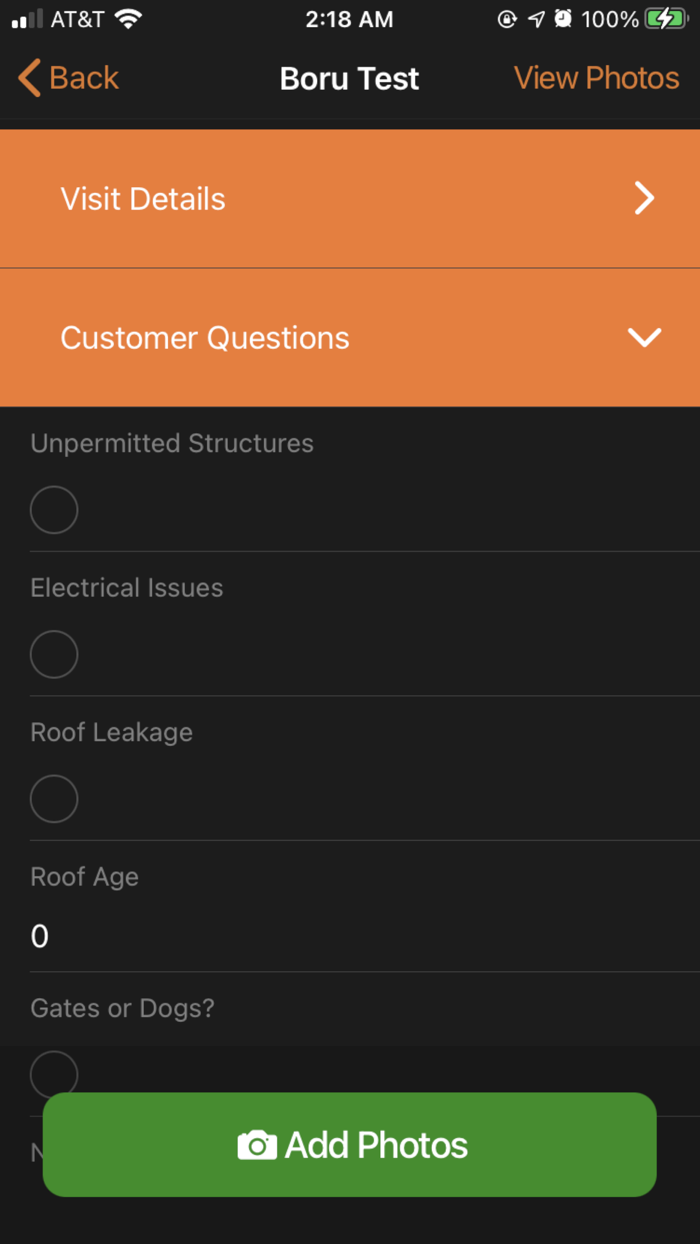The image size is (700, 1244).
Task: Select the Roof Leakage radio circle
Action: coord(53,798)
